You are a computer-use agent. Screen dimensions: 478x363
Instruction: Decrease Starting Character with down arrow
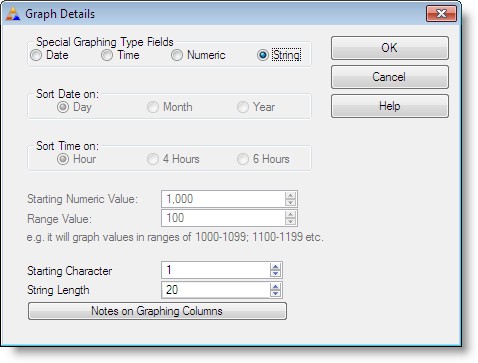pos(275,273)
